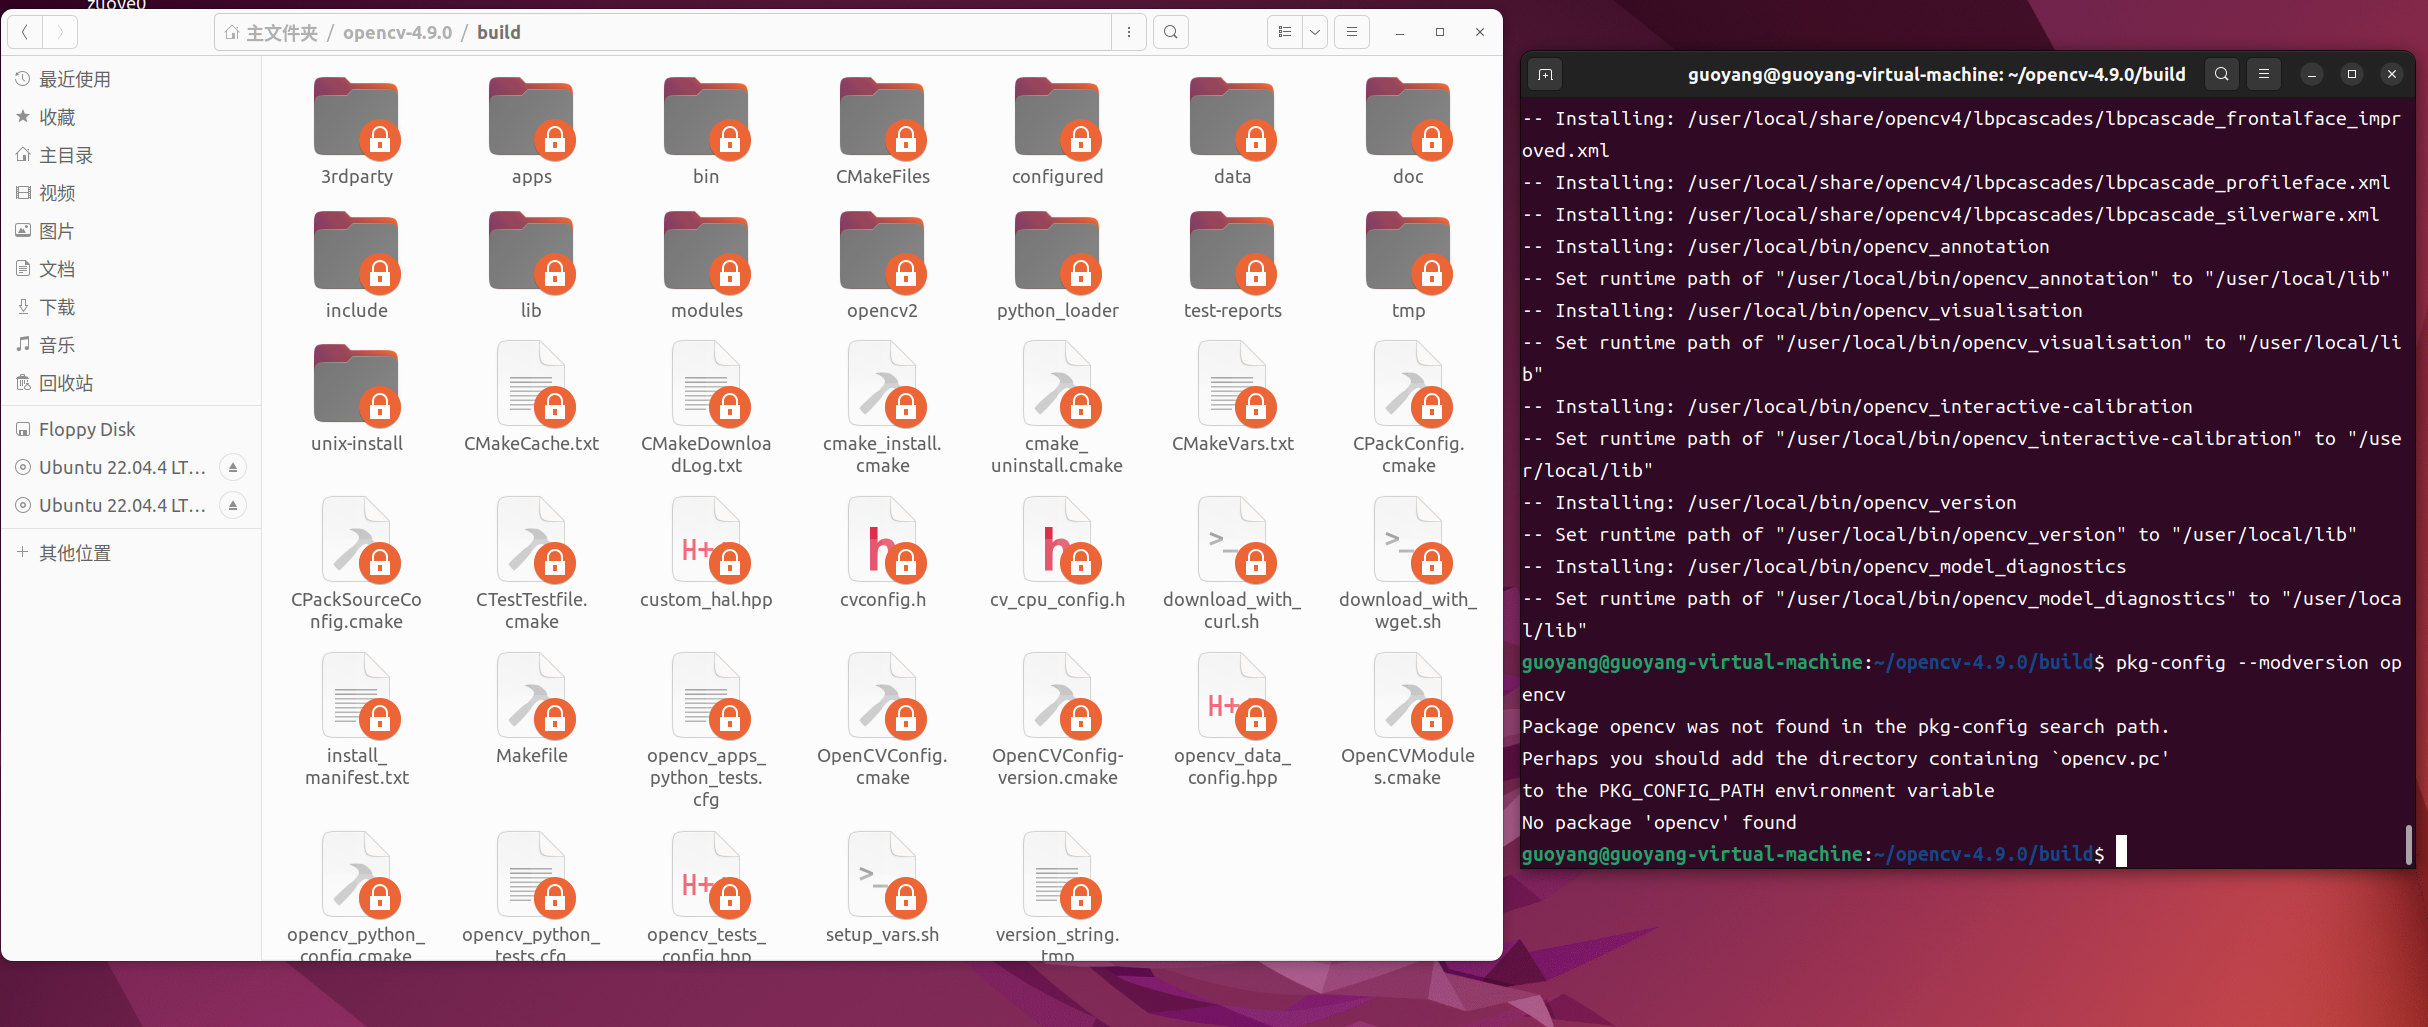Go forward in file manager

(x=60, y=32)
